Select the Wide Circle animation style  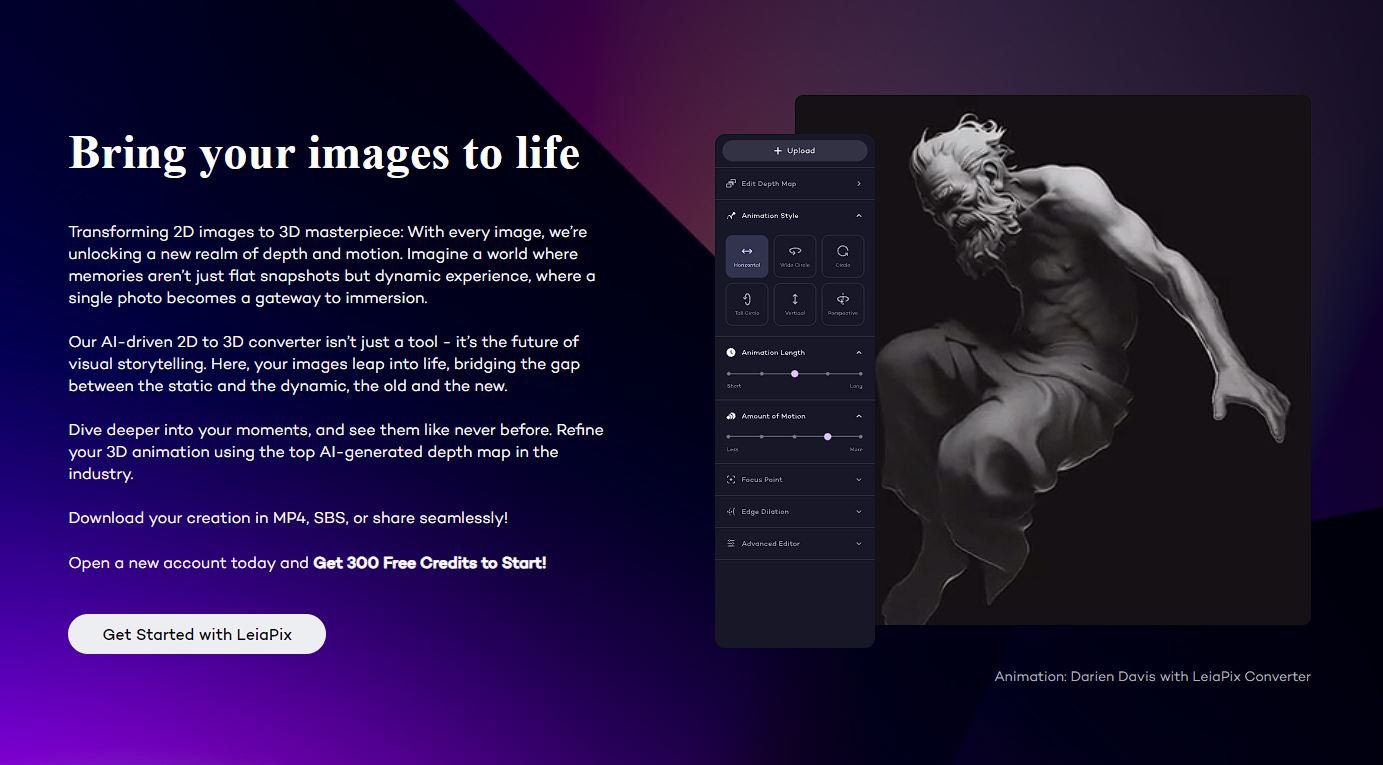coord(795,256)
